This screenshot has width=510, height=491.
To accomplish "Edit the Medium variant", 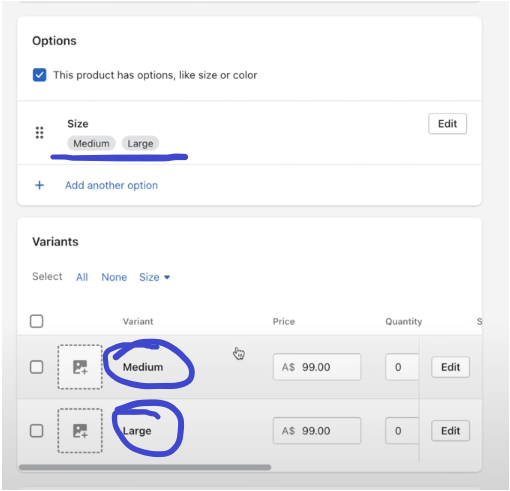I will click(450, 367).
